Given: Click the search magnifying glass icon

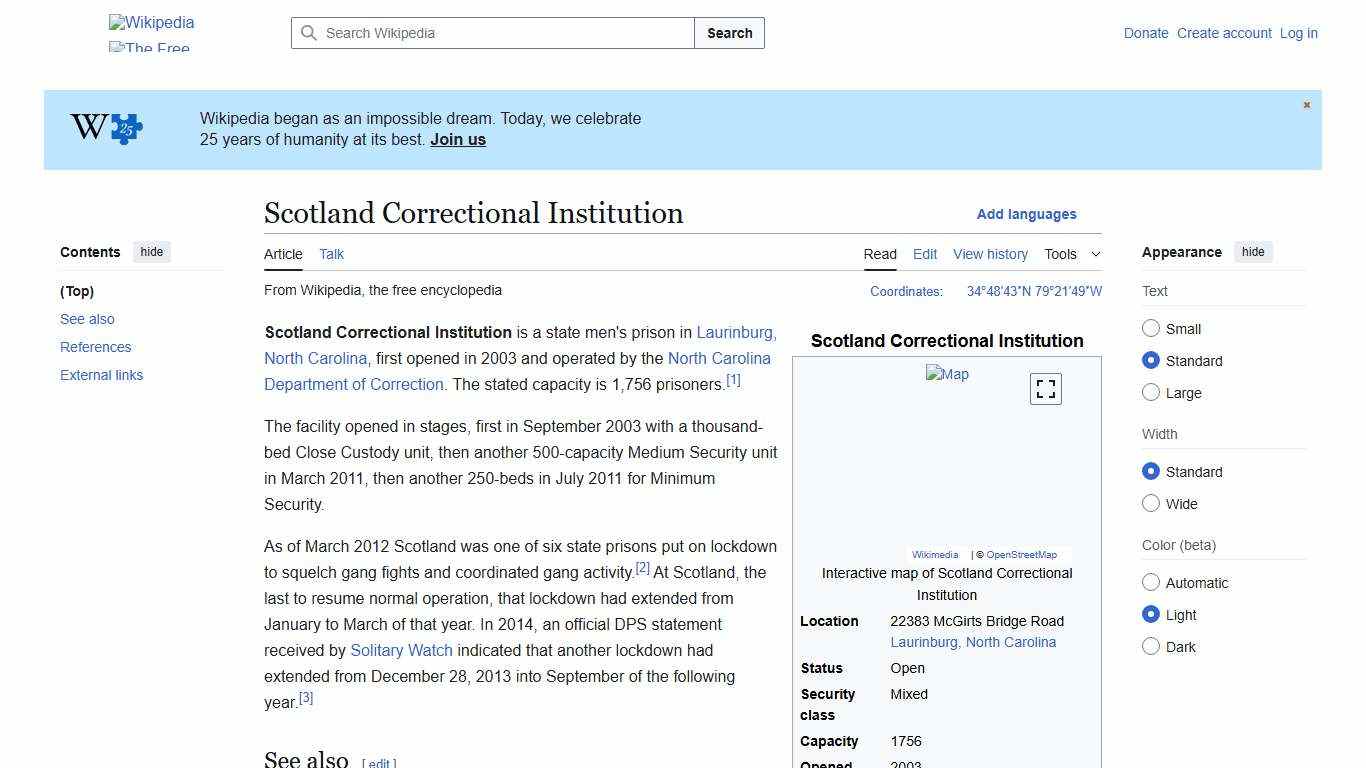Looking at the screenshot, I should click(x=310, y=33).
